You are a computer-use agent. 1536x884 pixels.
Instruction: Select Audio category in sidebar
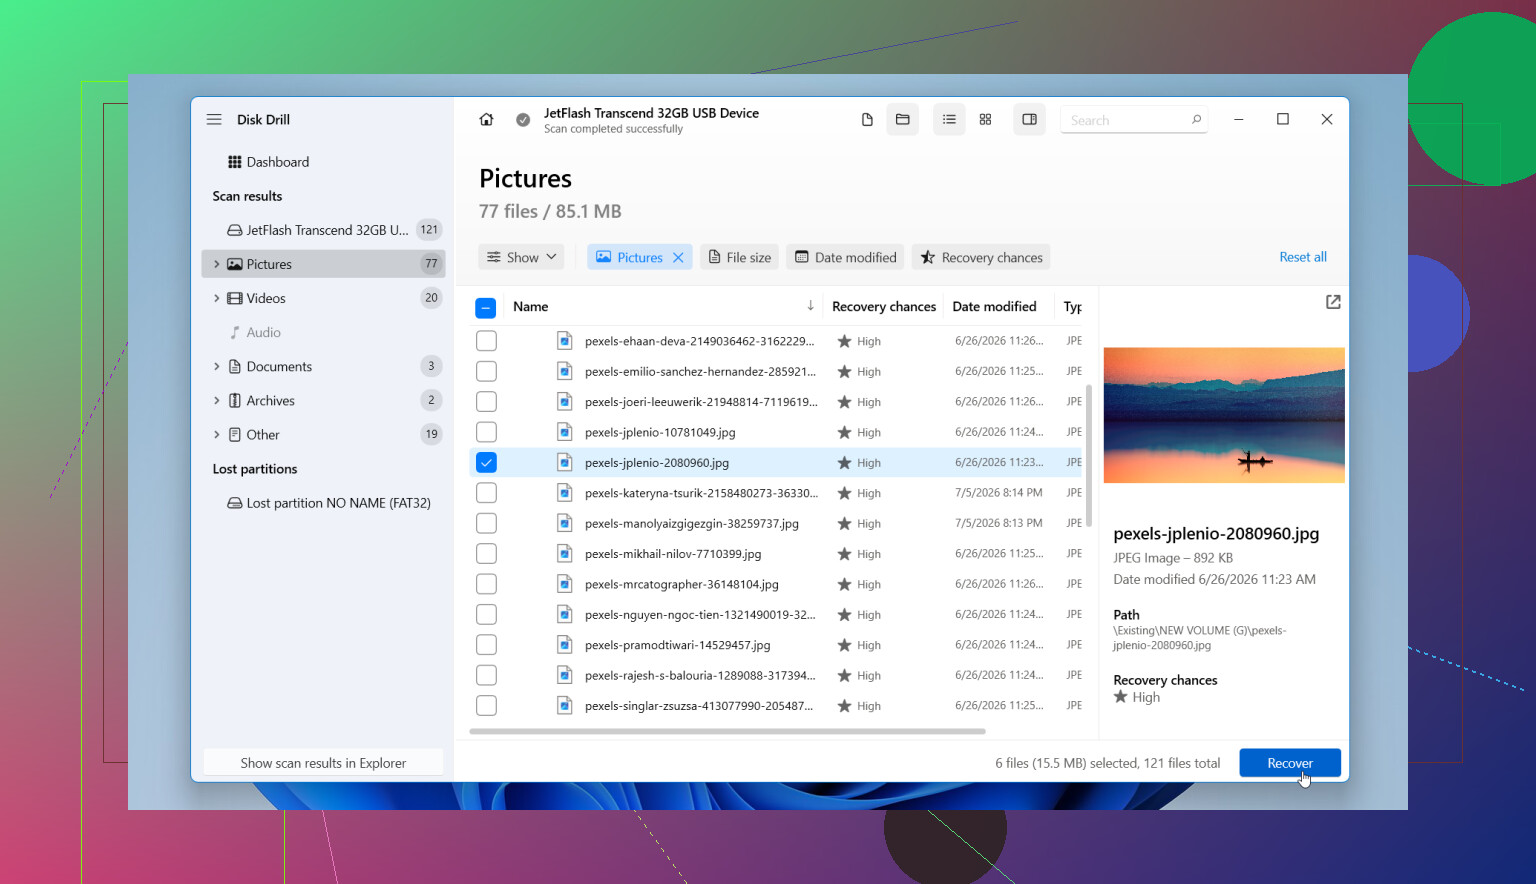tap(324, 332)
